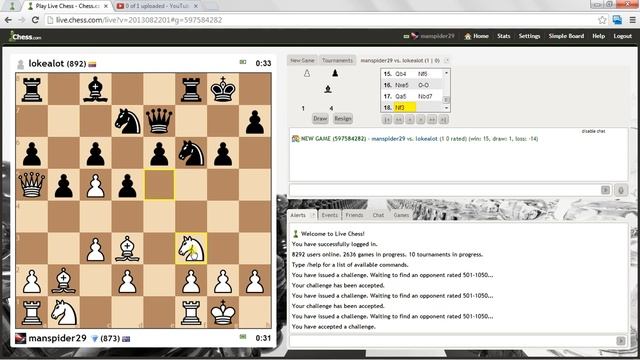Open the Chrome menu icon
Screen dimensions: 640x360
632,20
